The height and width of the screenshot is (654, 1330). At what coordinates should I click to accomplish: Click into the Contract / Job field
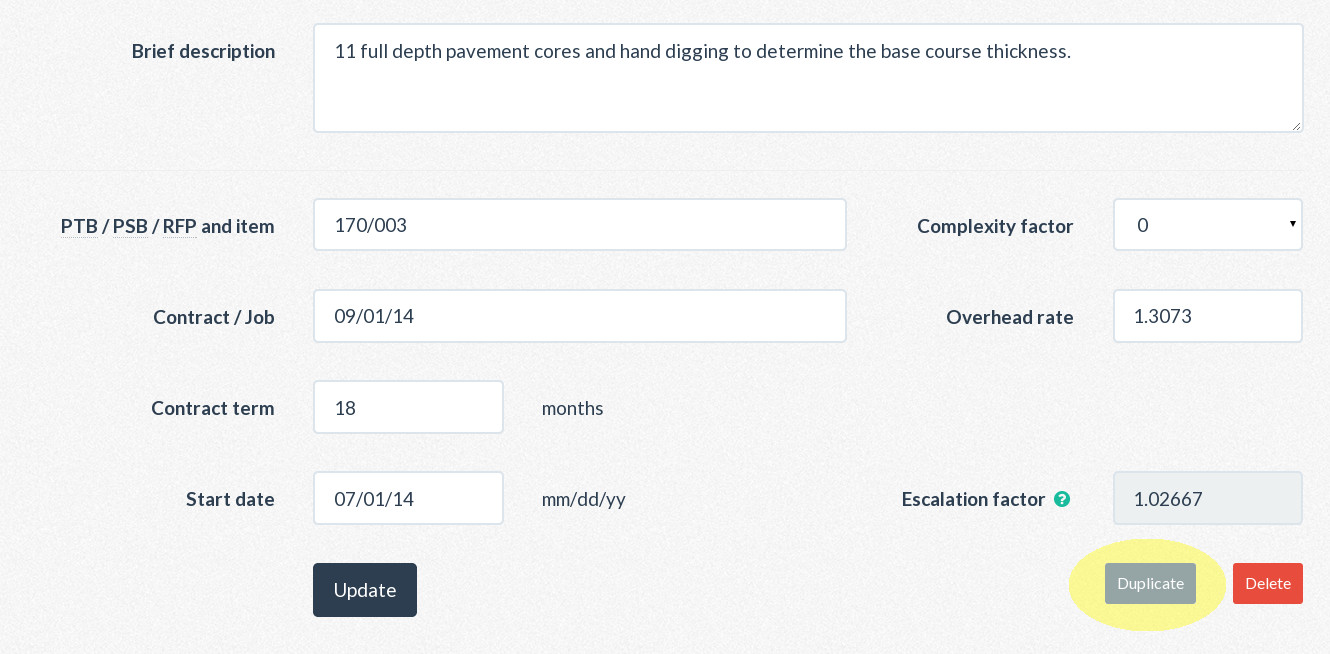(x=579, y=316)
